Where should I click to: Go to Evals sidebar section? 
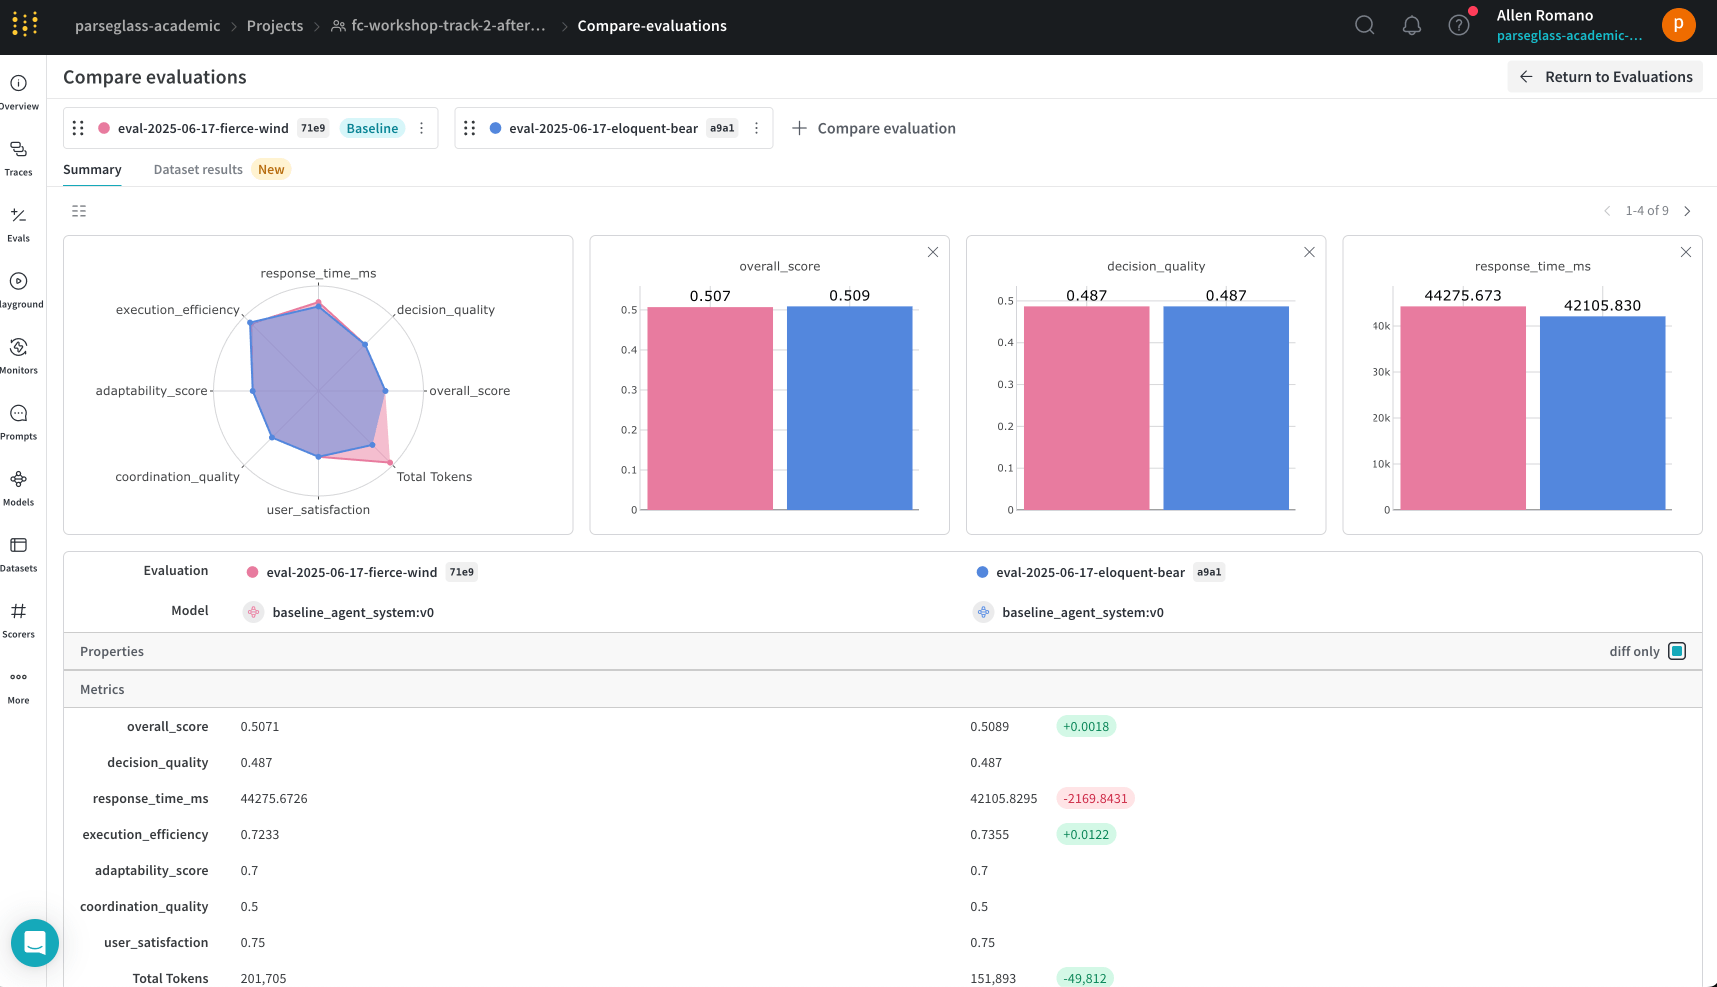pos(18,224)
